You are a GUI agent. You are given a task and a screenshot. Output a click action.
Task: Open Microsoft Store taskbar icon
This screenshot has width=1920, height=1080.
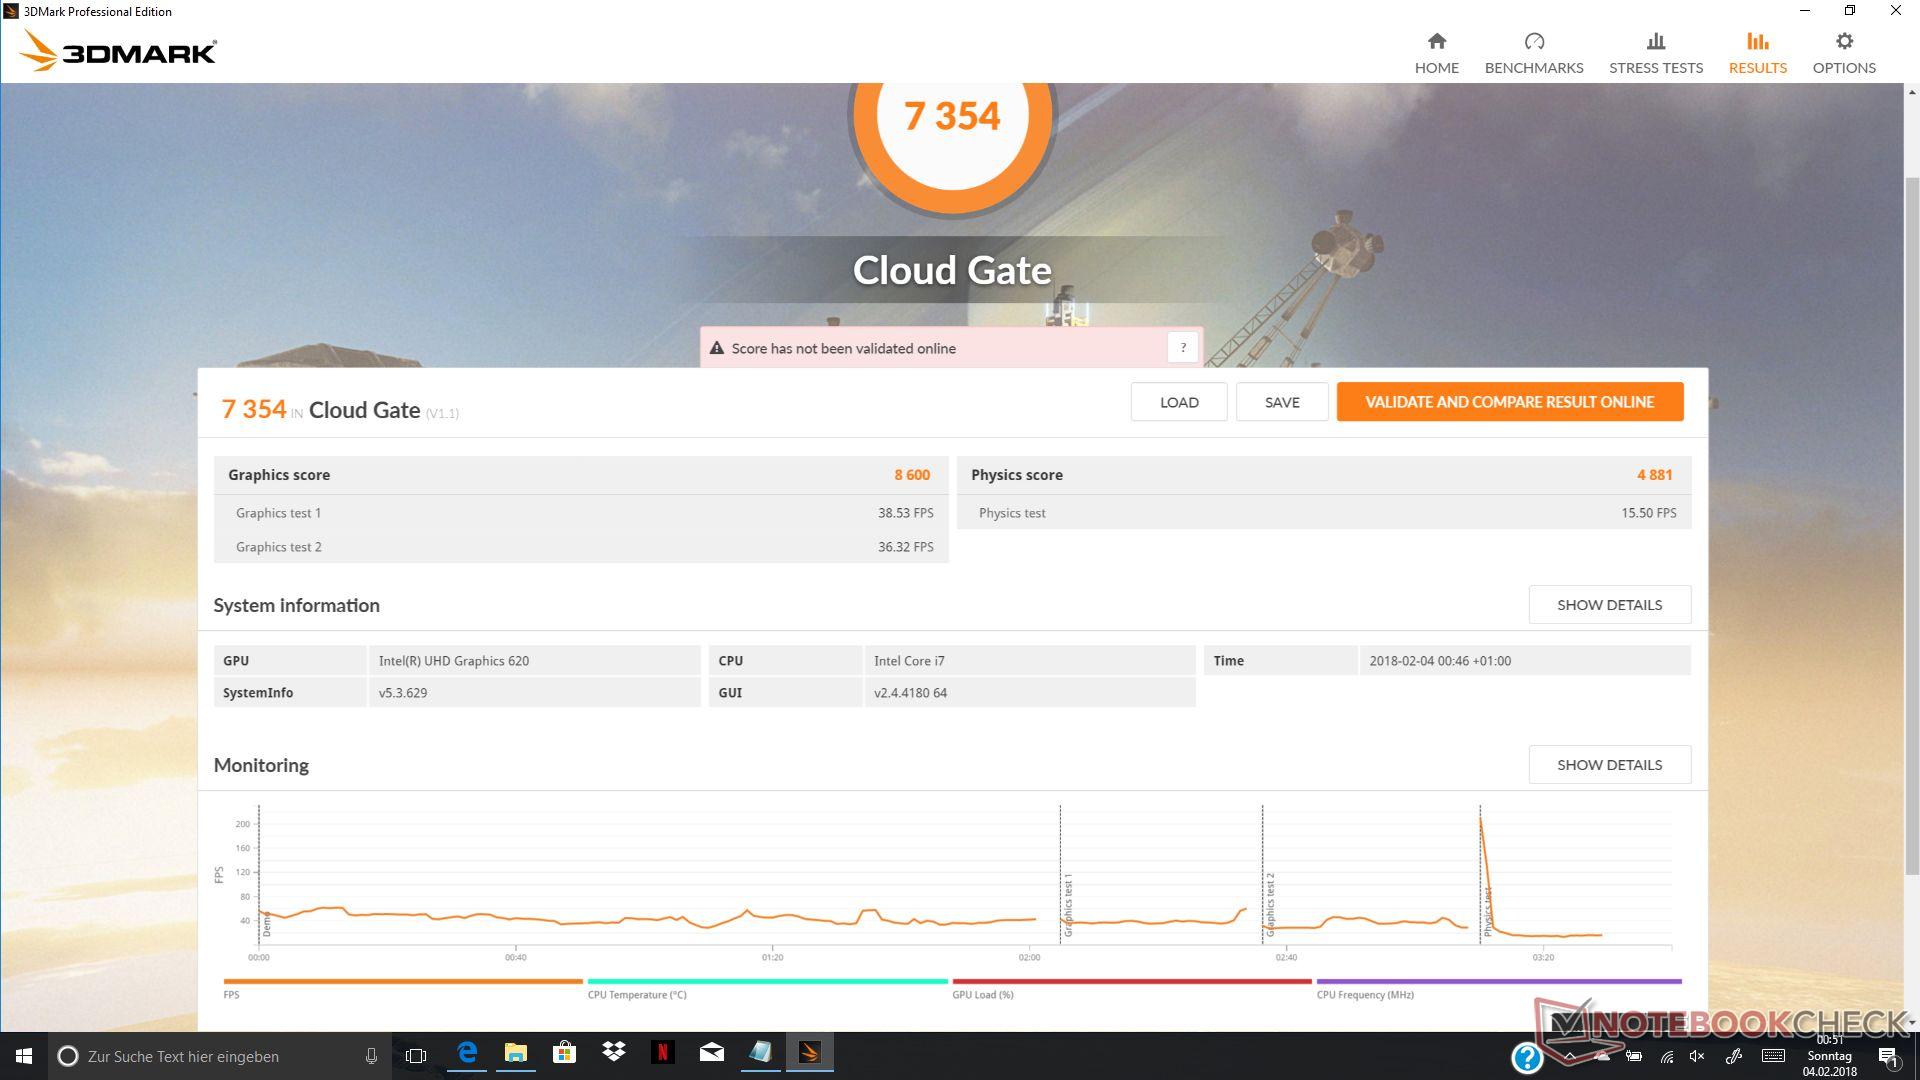click(x=564, y=1053)
